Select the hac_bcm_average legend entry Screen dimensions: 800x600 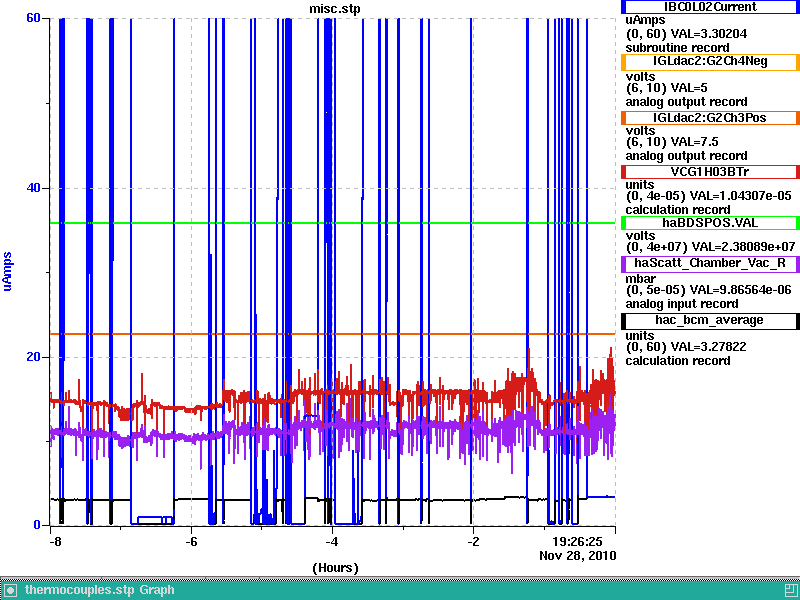point(710,320)
